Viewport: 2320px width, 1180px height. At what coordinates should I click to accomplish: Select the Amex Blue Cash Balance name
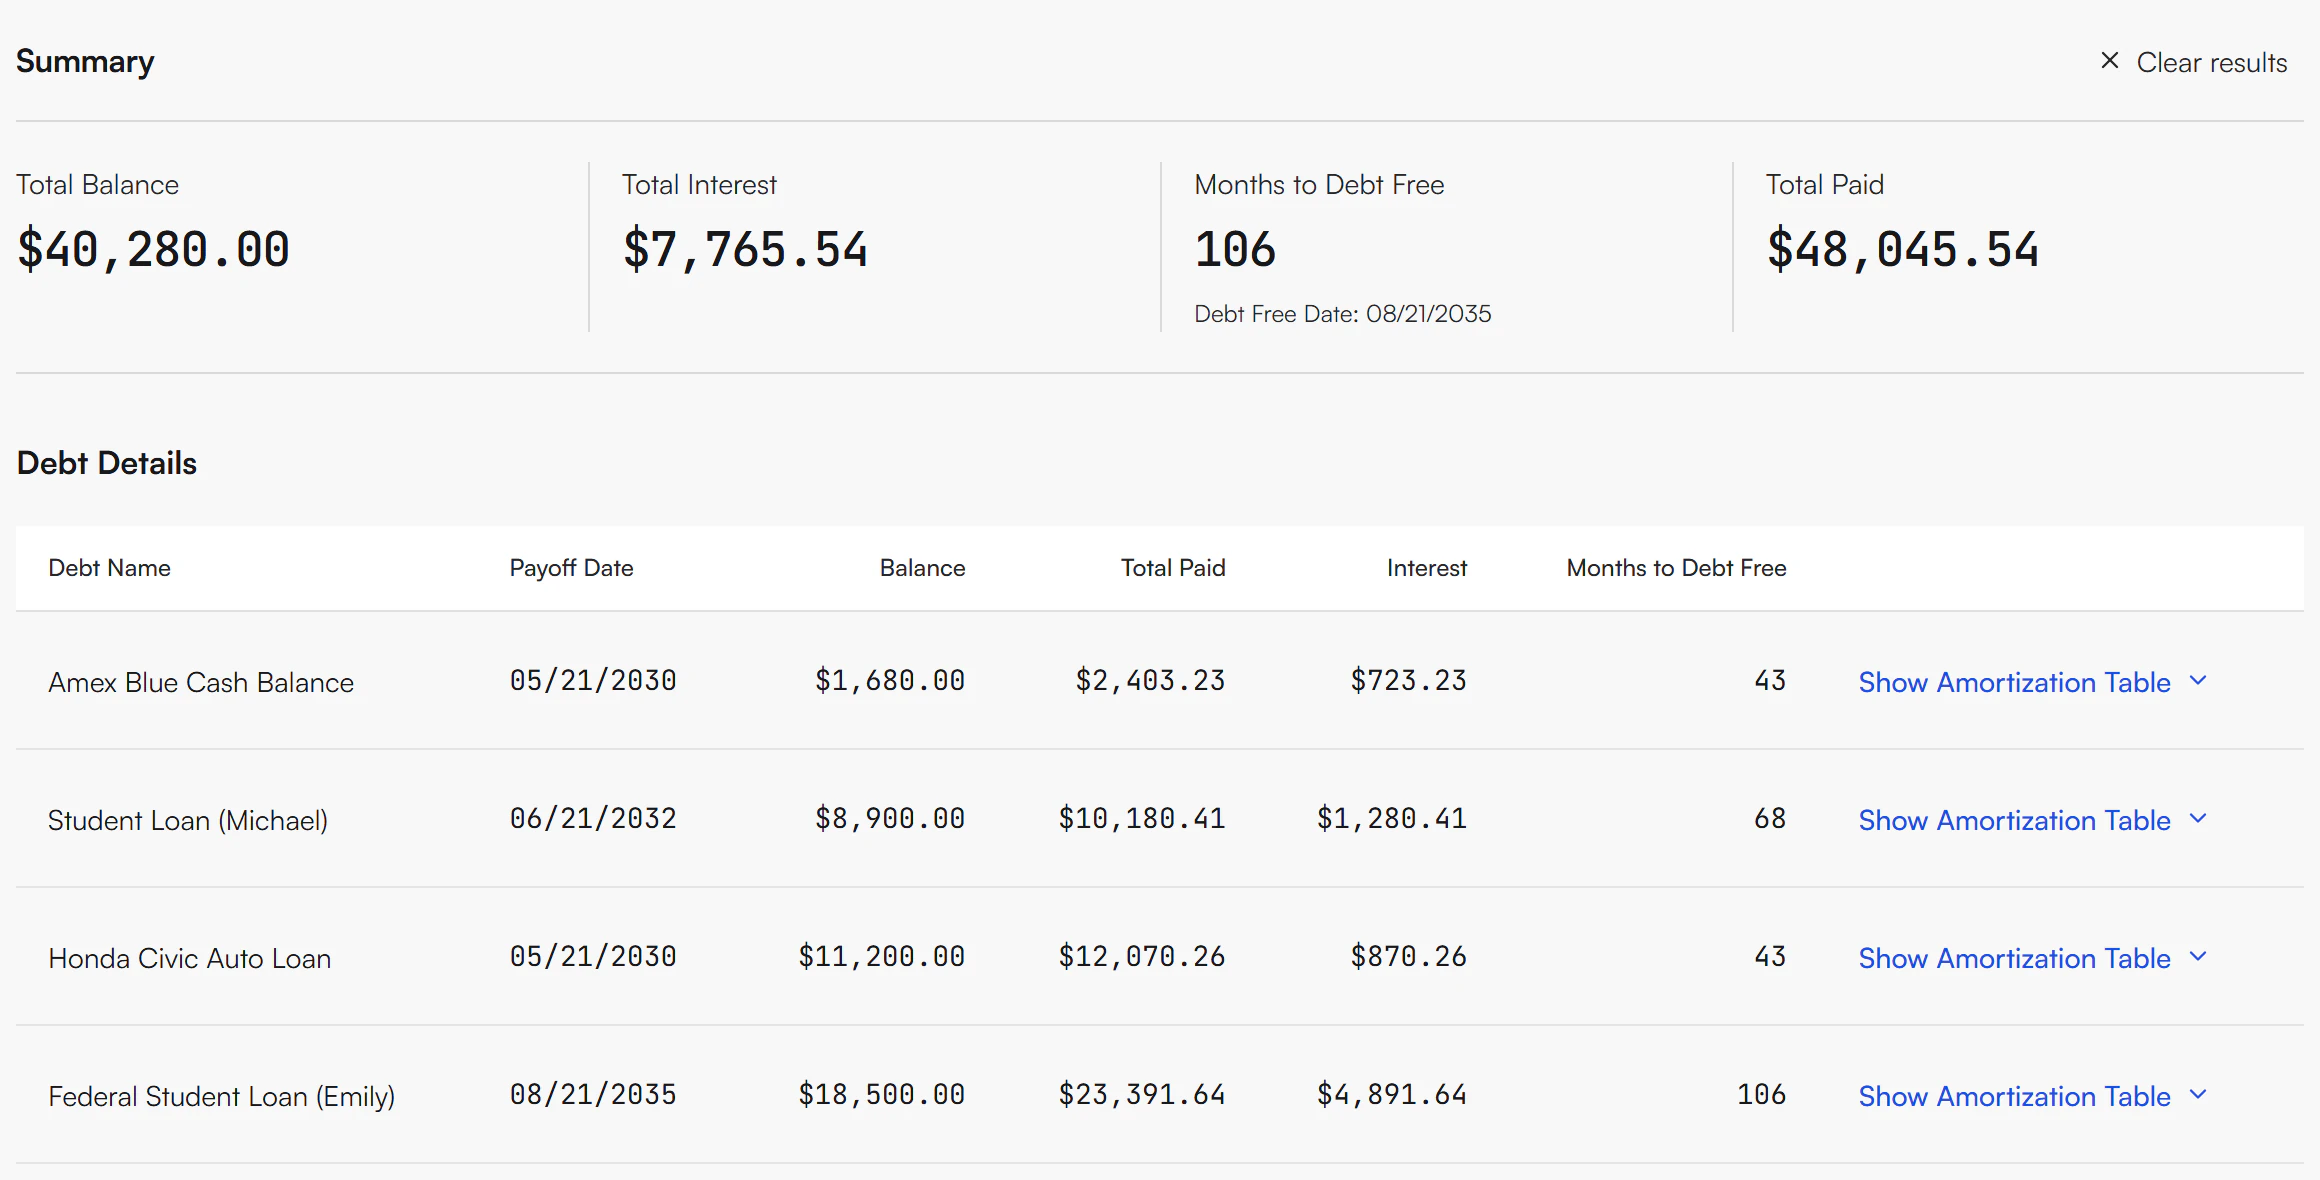(201, 682)
